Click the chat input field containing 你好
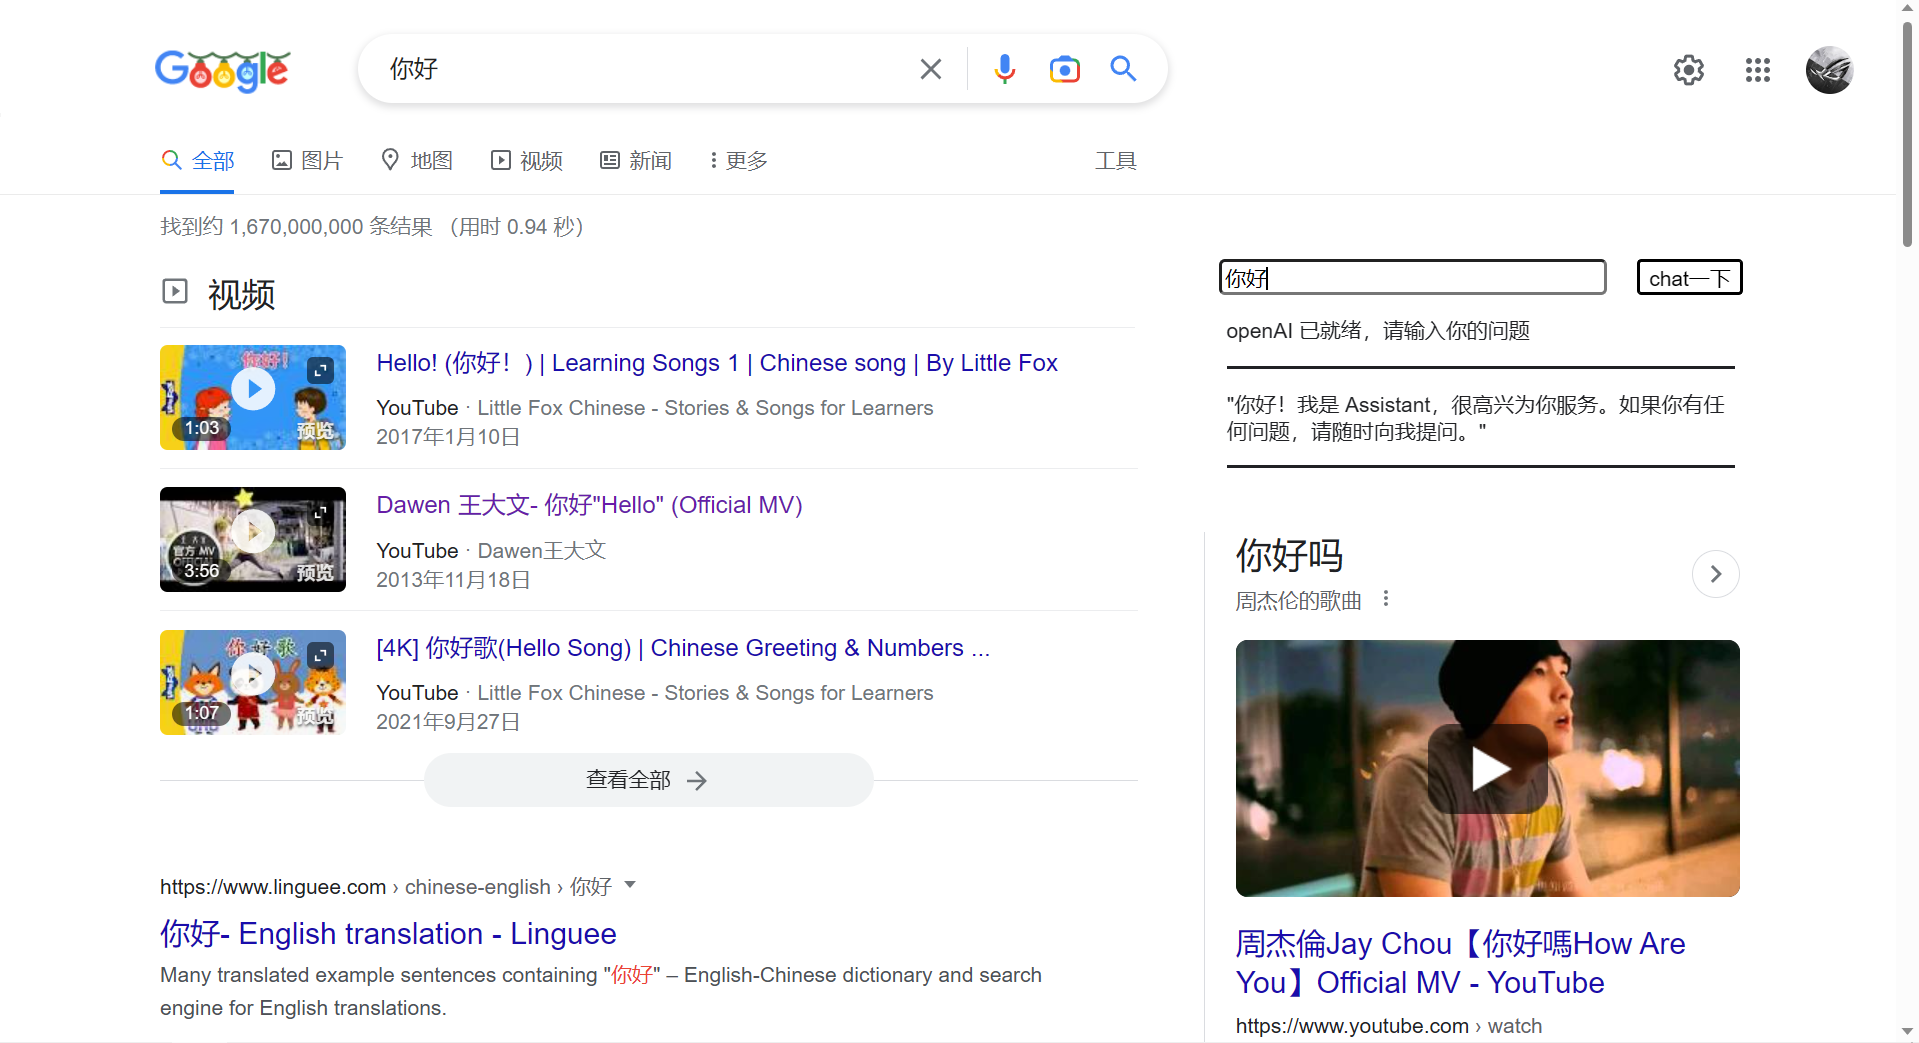 [1412, 278]
